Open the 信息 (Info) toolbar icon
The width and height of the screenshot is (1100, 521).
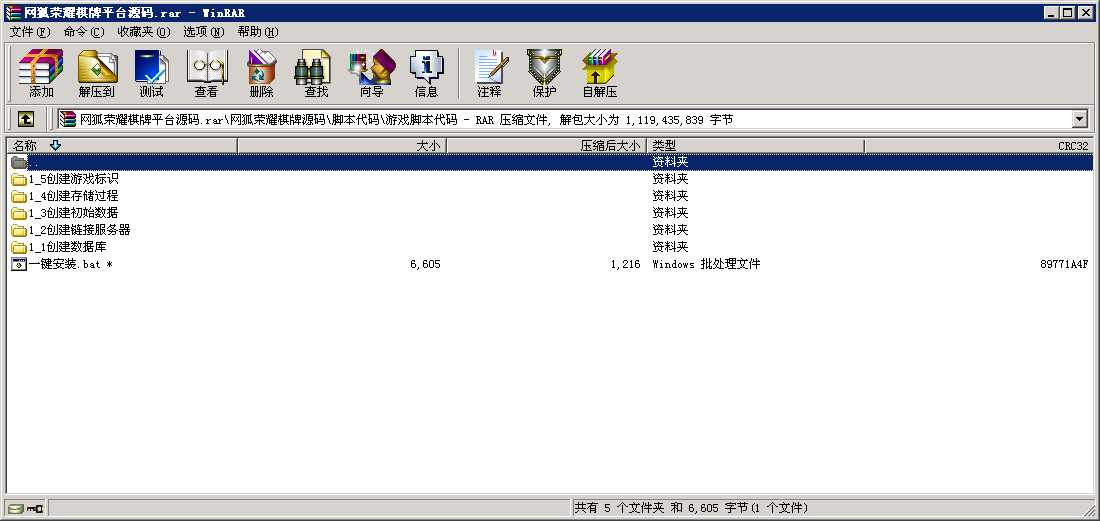(x=426, y=74)
